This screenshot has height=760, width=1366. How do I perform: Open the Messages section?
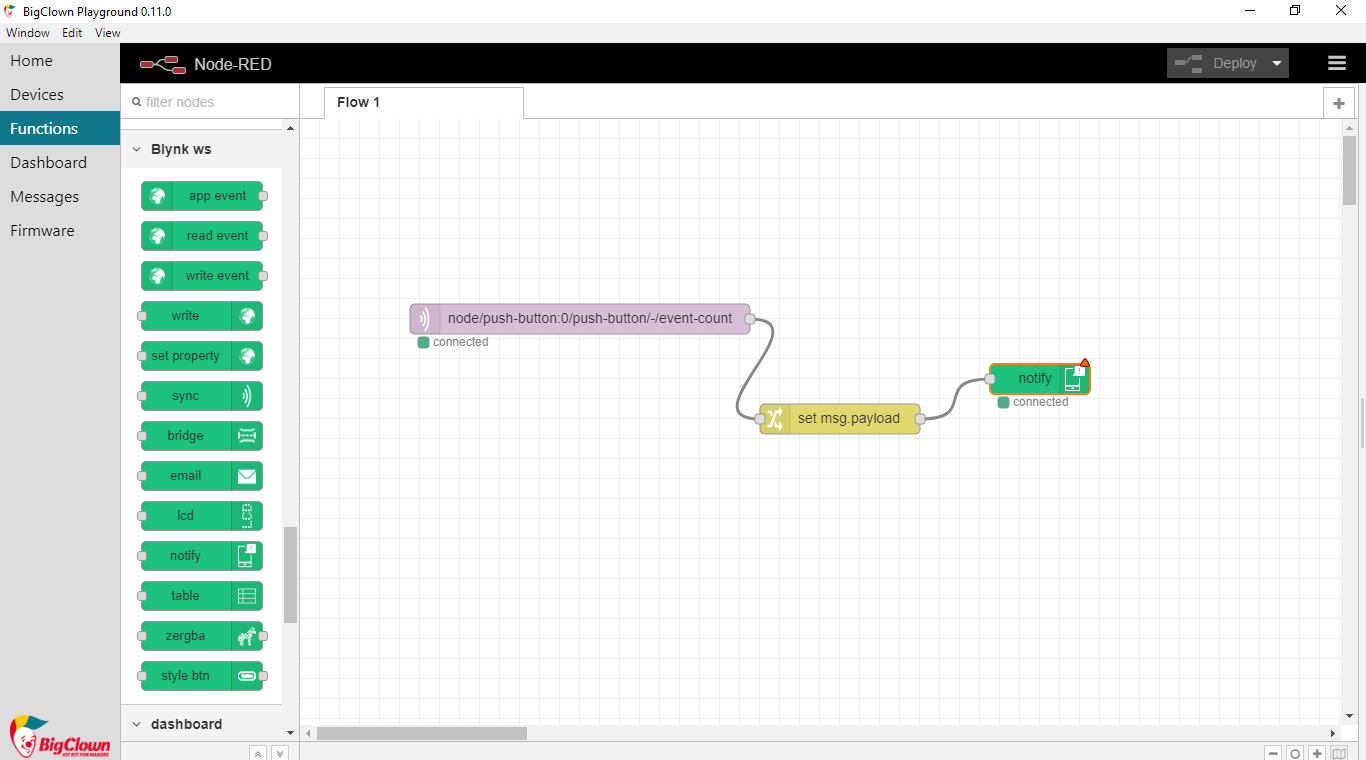click(60, 197)
